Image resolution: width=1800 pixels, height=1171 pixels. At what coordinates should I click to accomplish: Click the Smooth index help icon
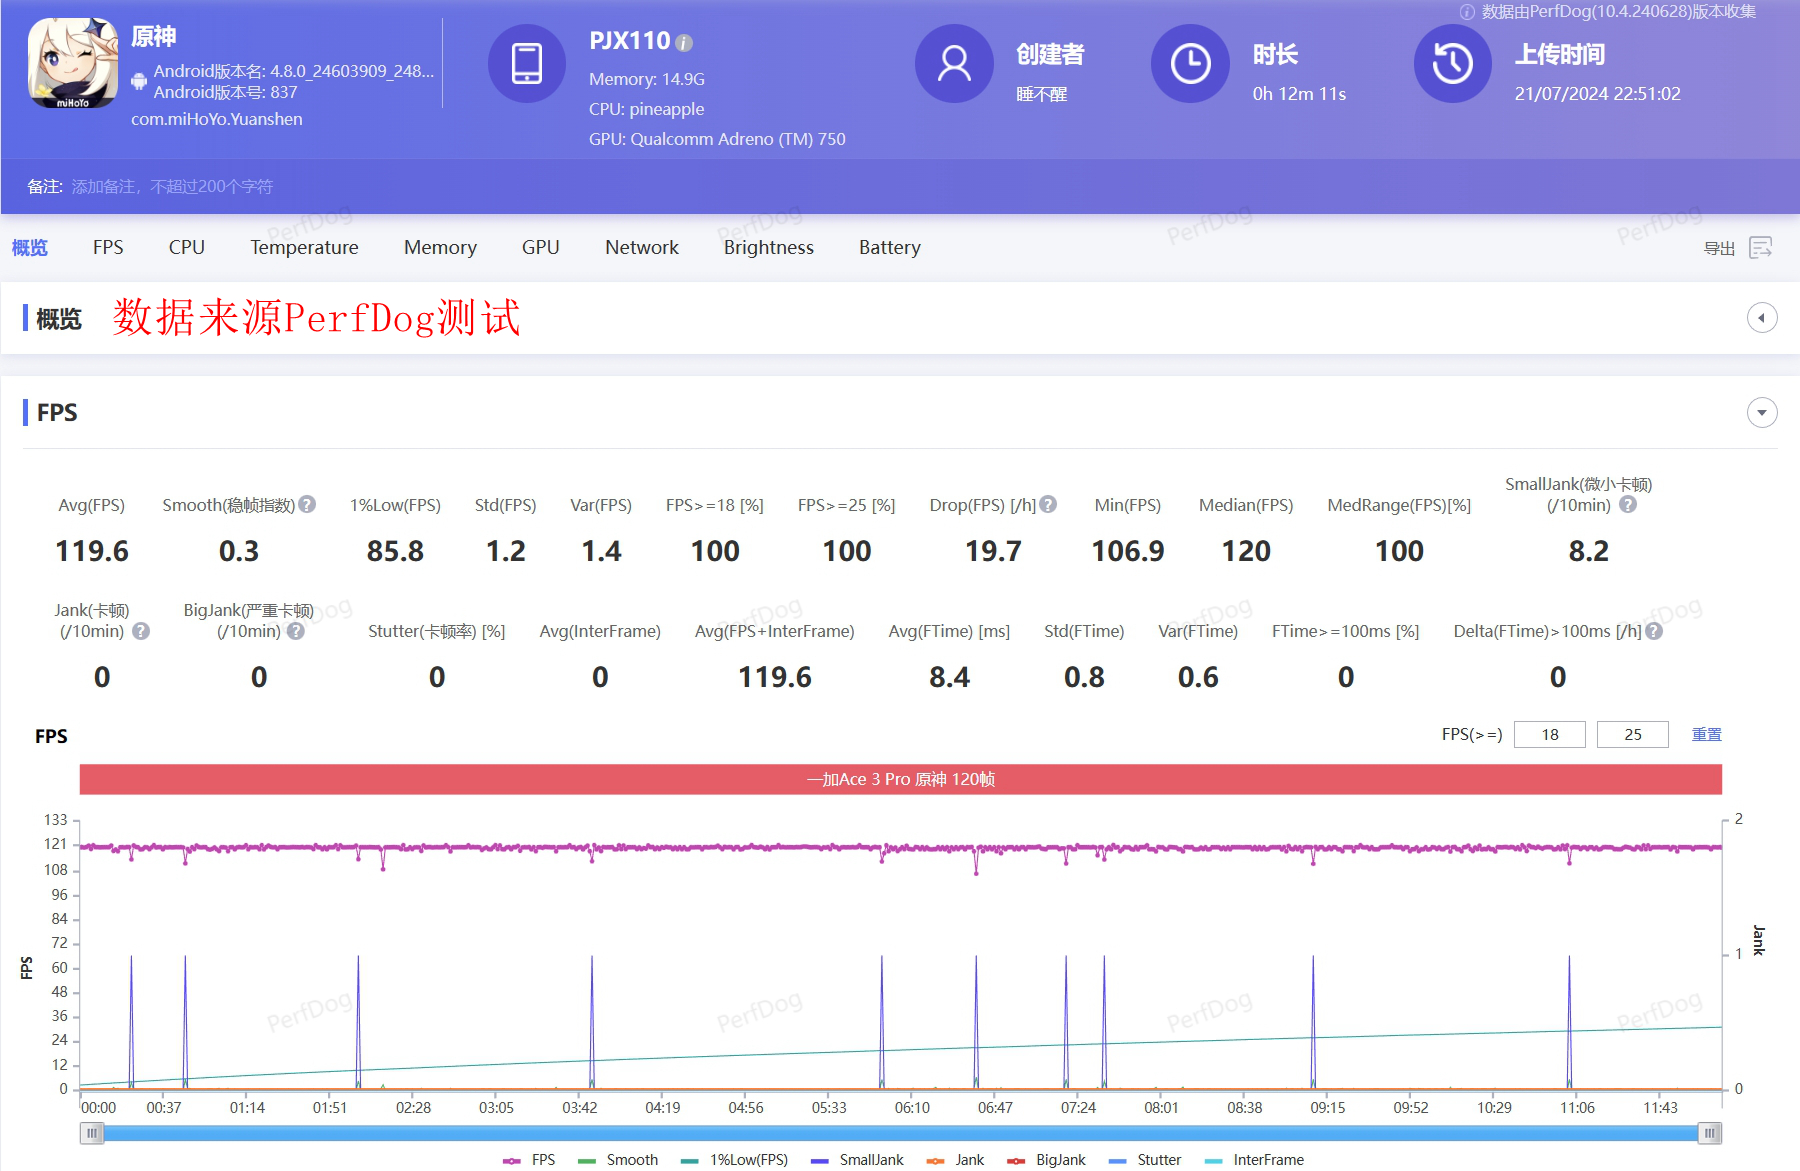pos(308,505)
